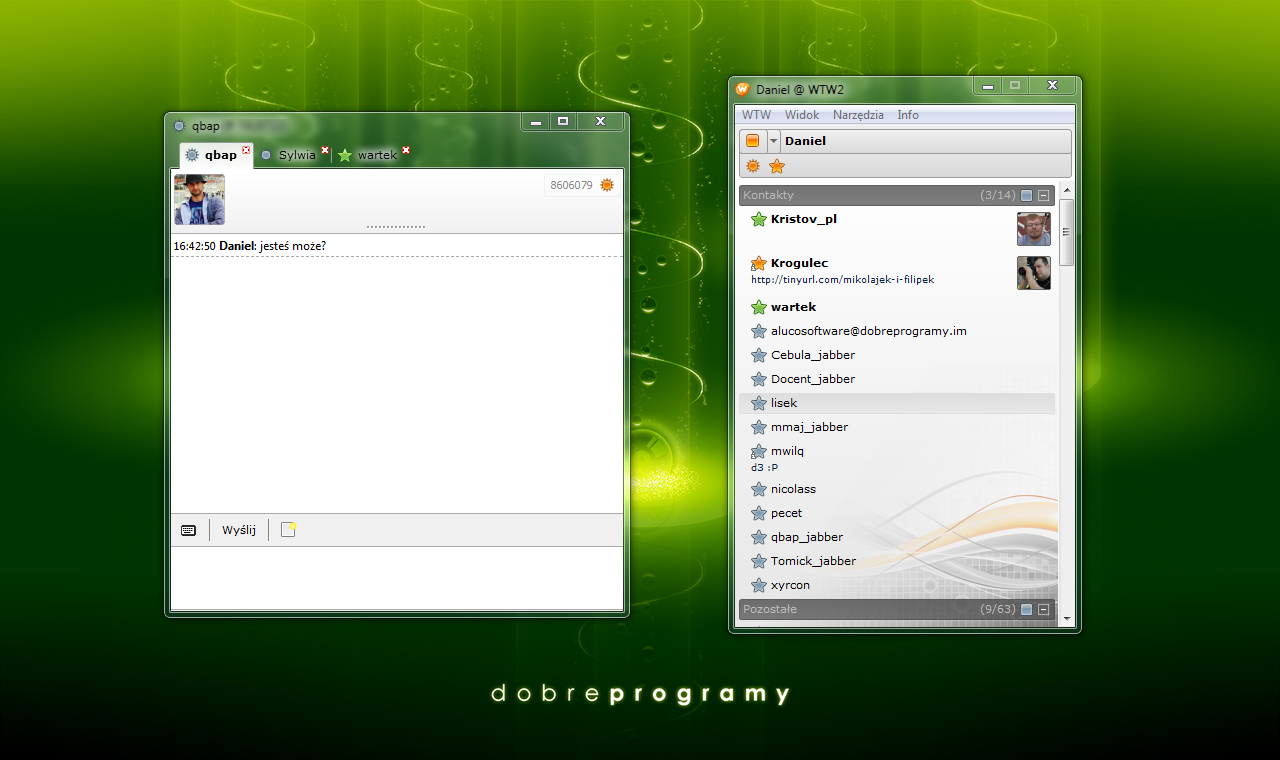Click the sun-shaped icon under Daniel's name
This screenshot has height=760, width=1280.
coord(753,166)
